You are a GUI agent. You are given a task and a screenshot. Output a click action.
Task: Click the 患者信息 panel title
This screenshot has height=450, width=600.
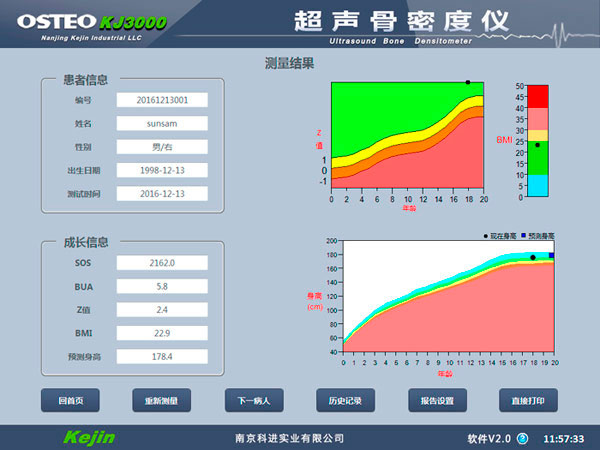(86, 80)
